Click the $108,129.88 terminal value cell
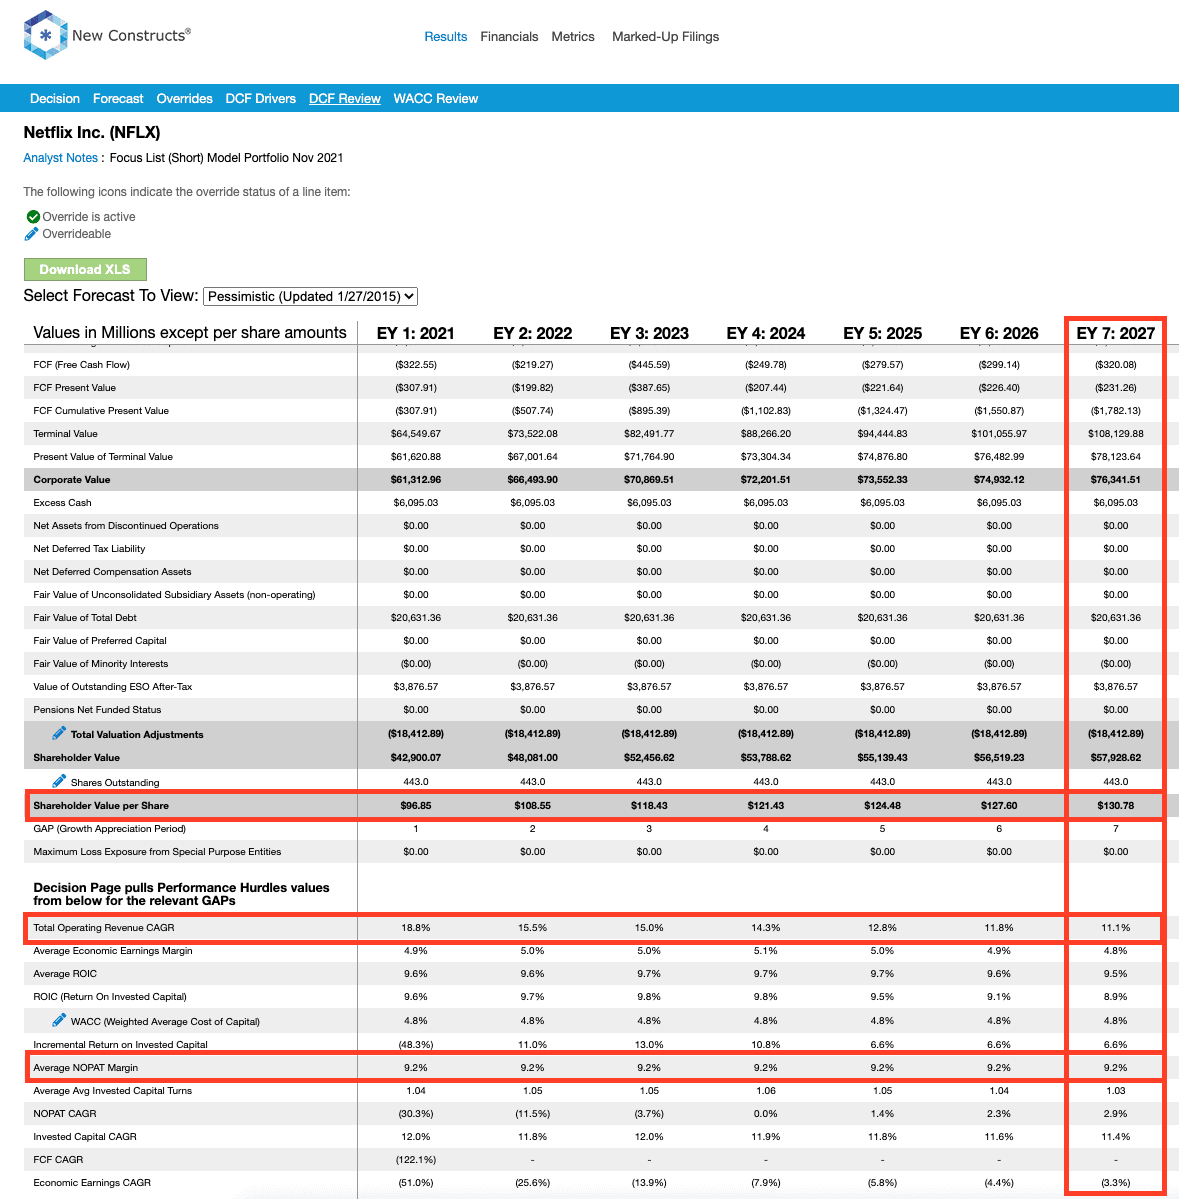This screenshot has width=1179, height=1199. pyautogui.click(x=1116, y=434)
